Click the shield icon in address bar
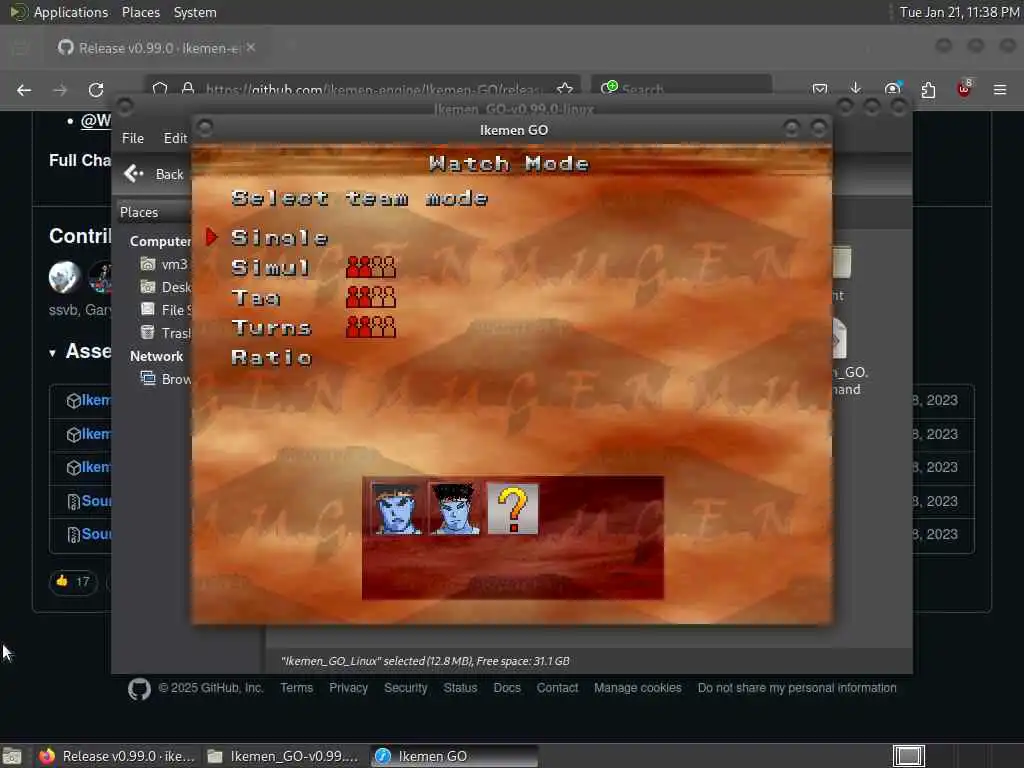 [x=160, y=89]
